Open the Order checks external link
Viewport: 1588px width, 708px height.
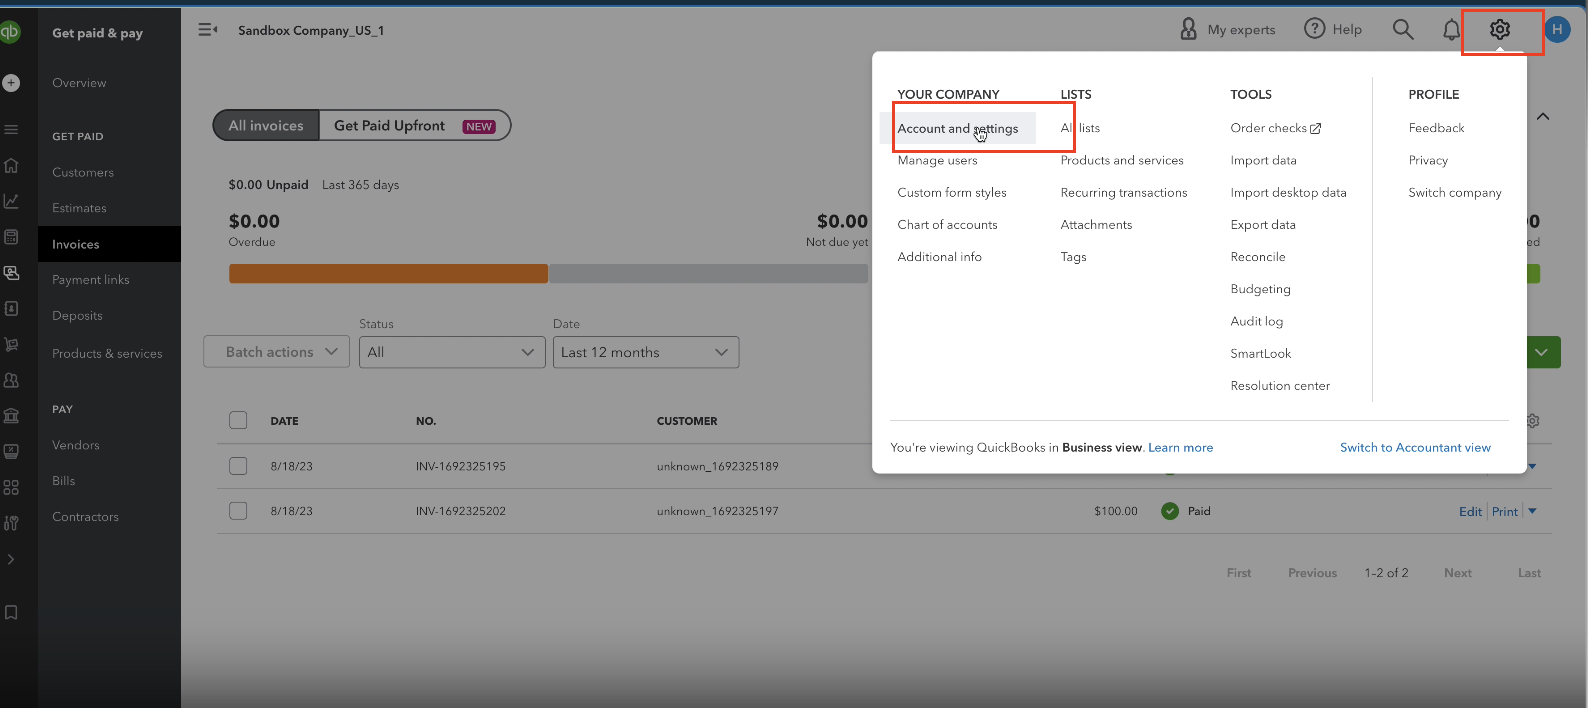point(1276,128)
